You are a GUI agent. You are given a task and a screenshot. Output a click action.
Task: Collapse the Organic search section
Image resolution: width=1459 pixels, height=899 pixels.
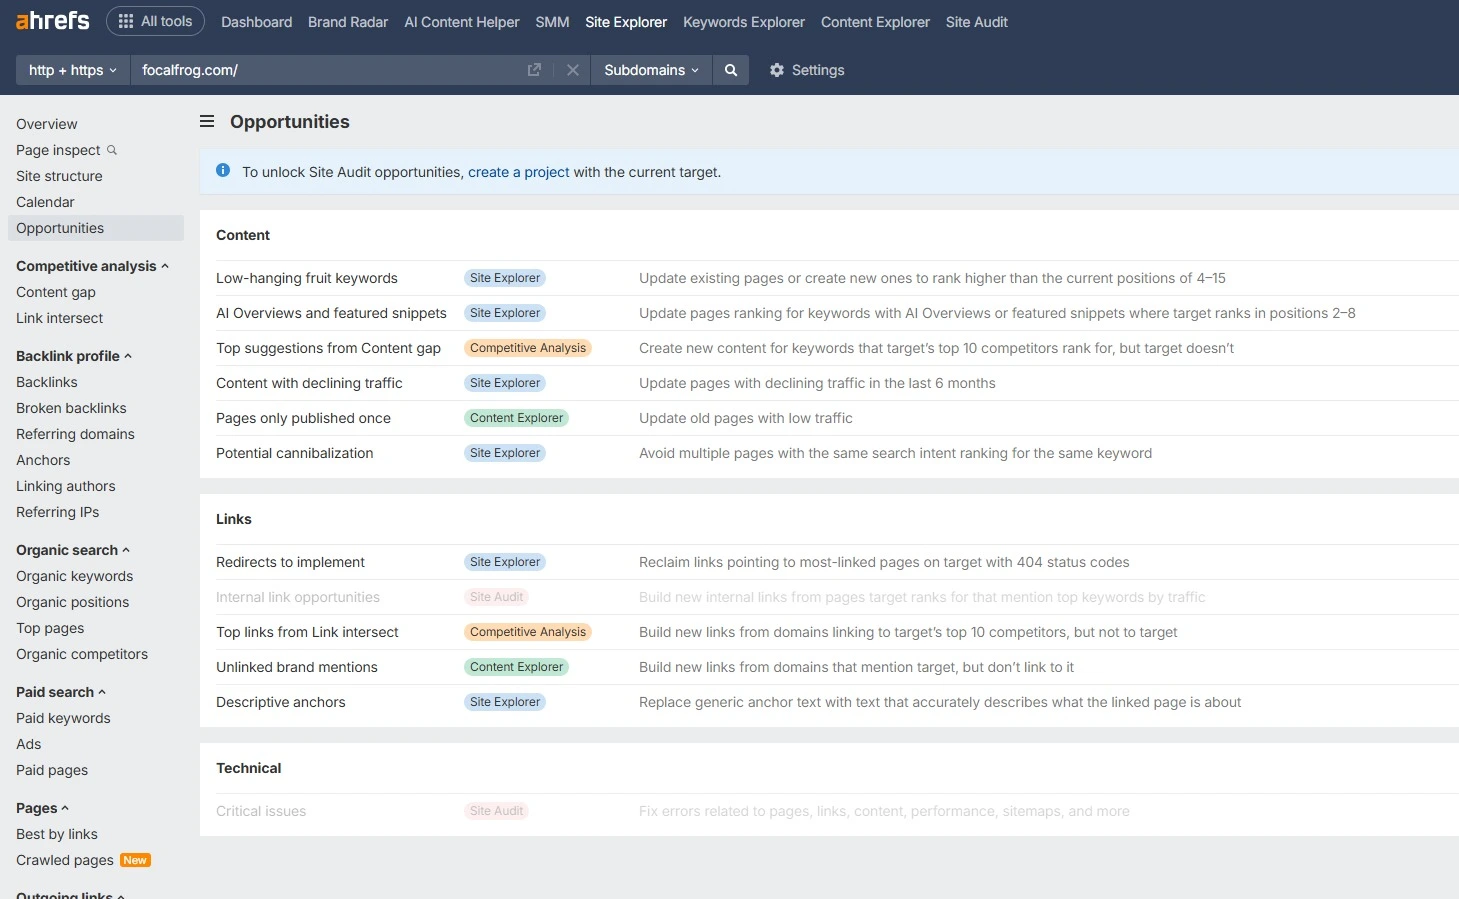[73, 550]
